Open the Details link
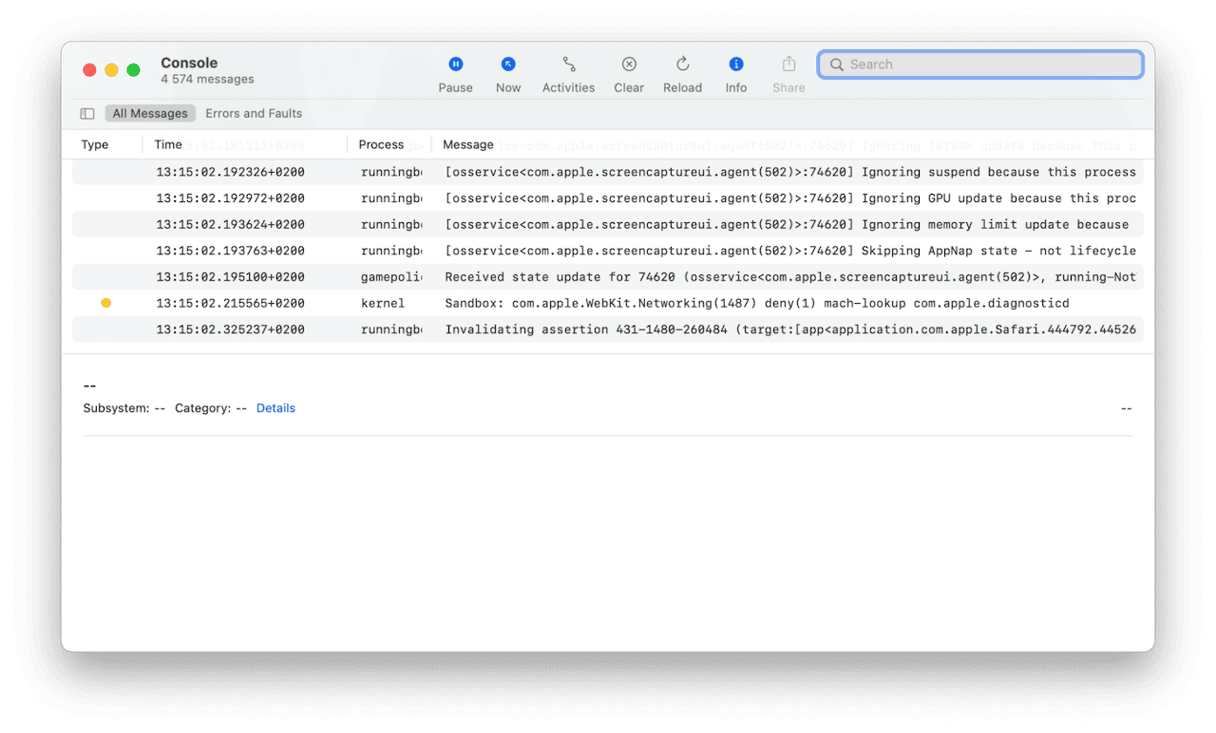Screen dimensions: 1216x733 pos(275,408)
